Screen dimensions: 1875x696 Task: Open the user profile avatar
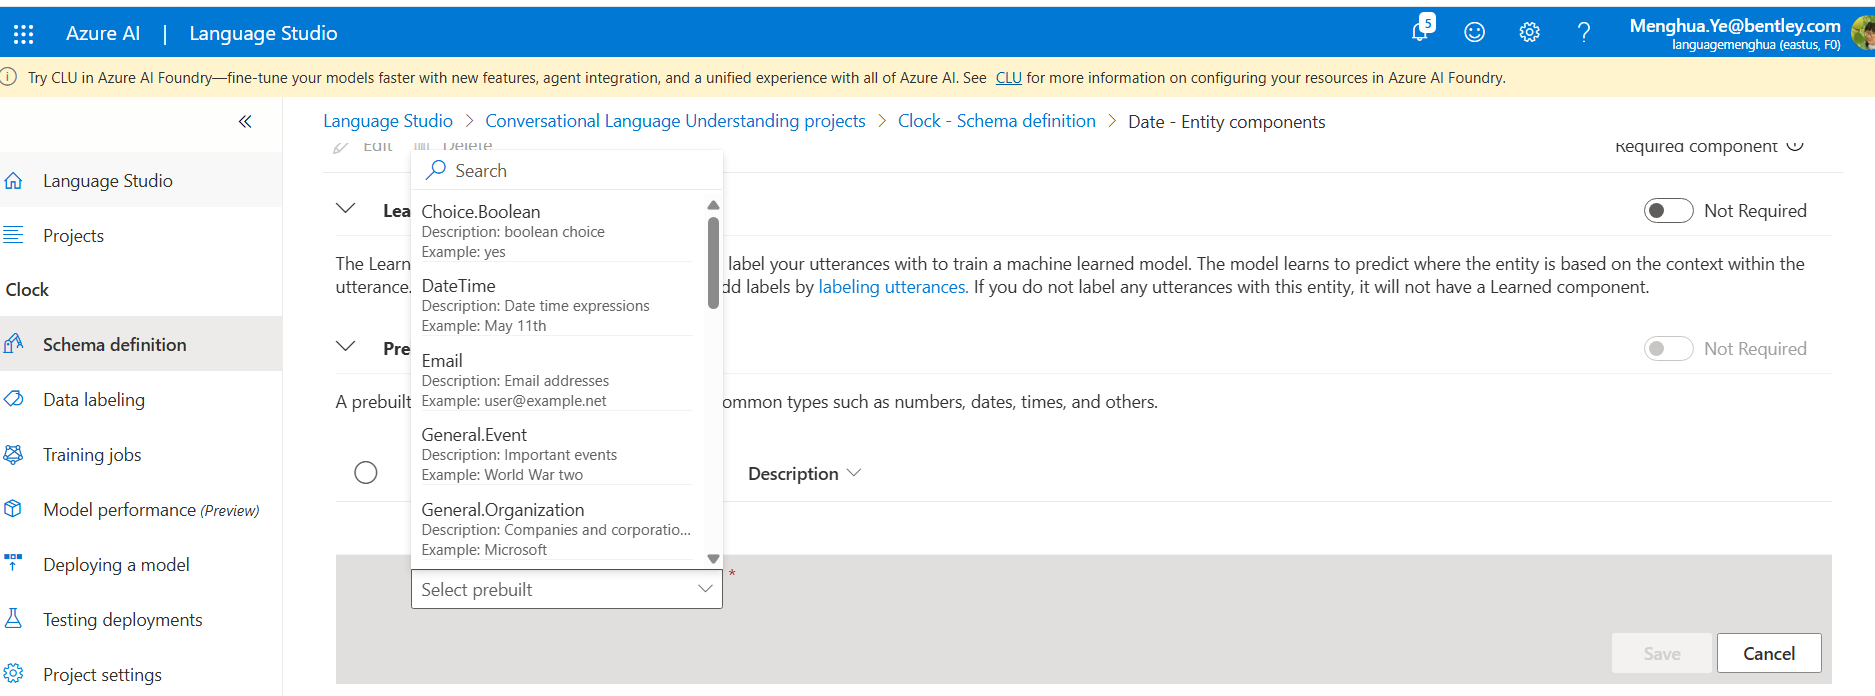(x=1862, y=33)
